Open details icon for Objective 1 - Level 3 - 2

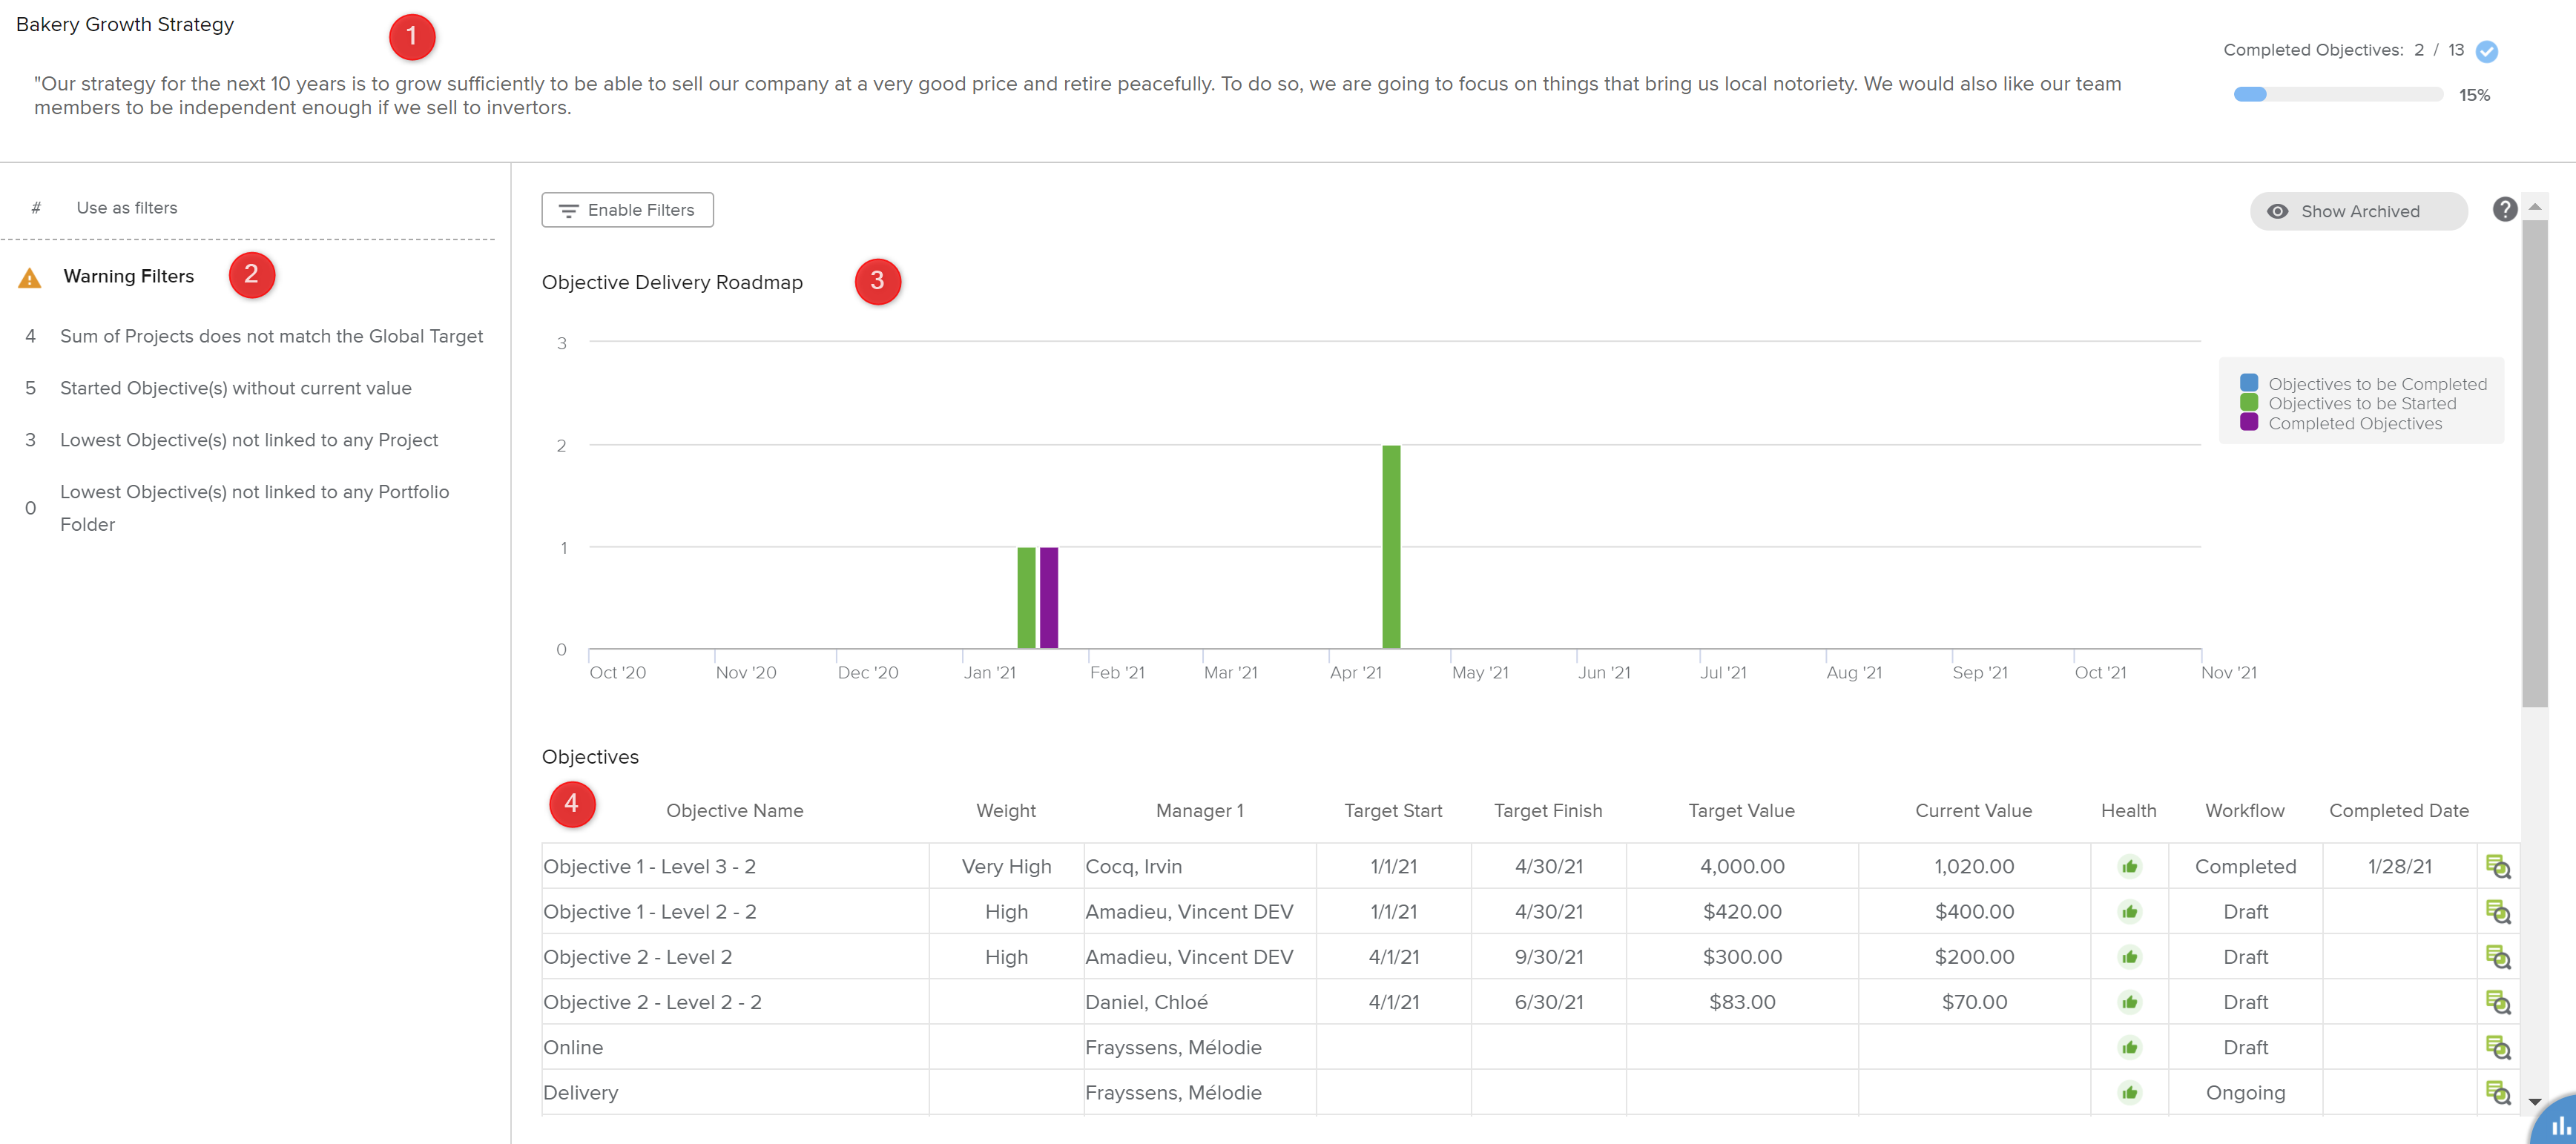(x=2497, y=867)
